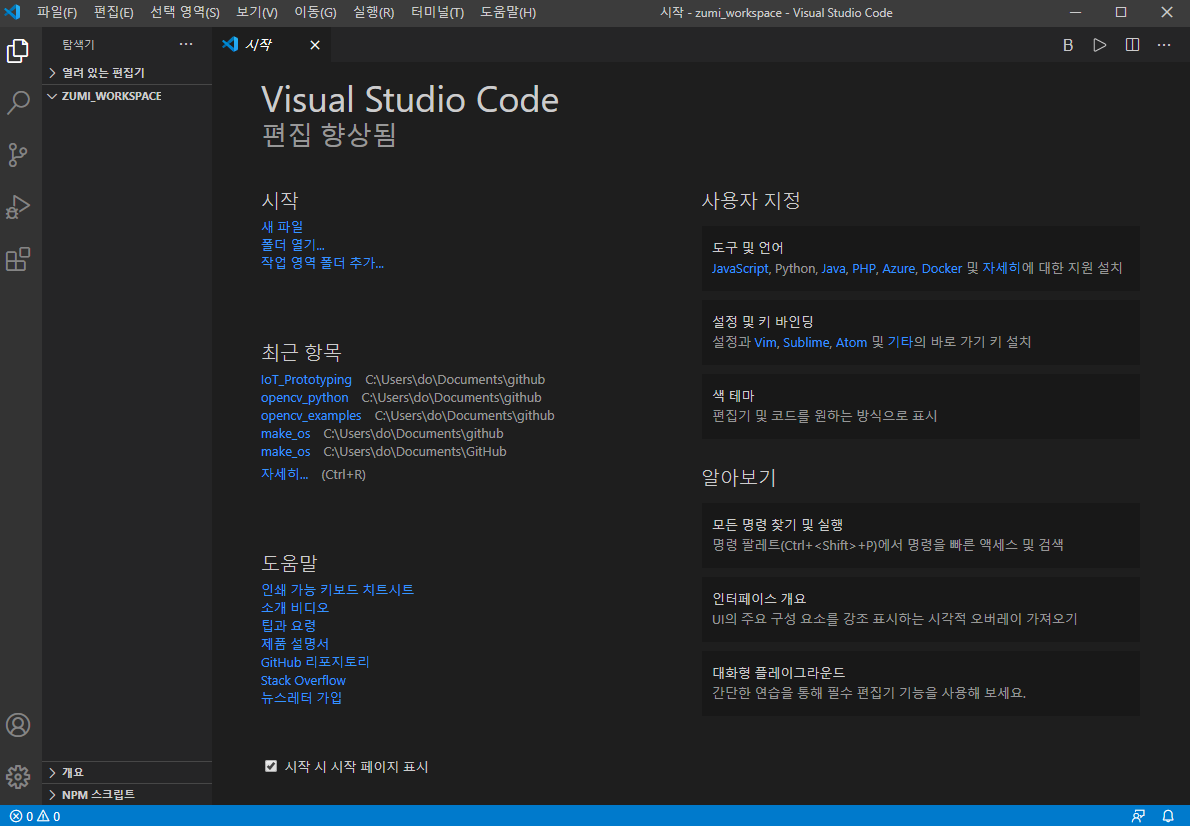Install Docker support link
Viewport: 1190px width, 826px height.
click(x=942, y=269)
